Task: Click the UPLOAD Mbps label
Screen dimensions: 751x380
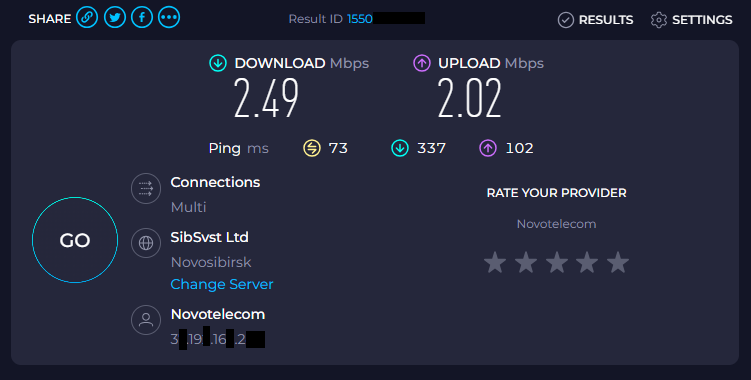Action: 491,63
